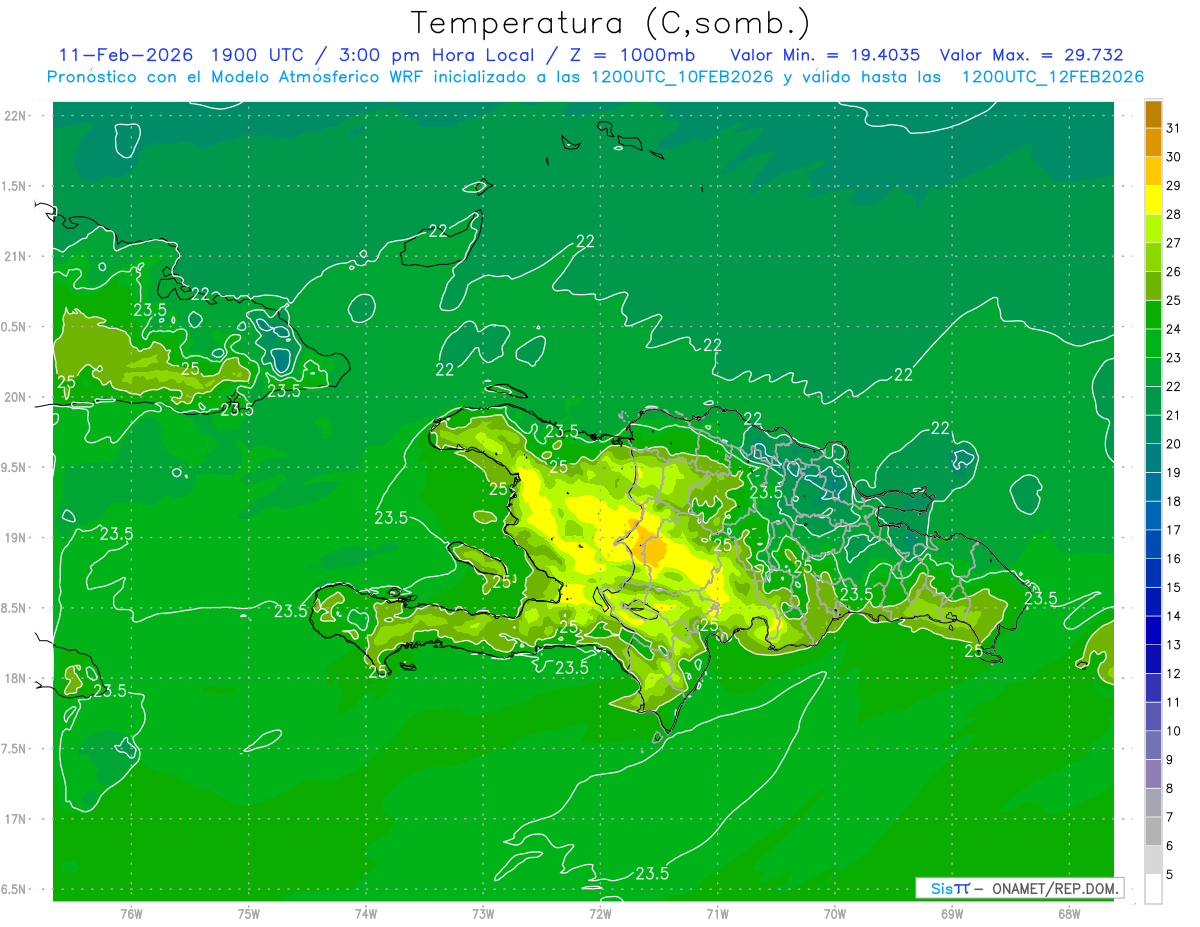The height and width of the screenshot is (927, 1200).
Task: Select the 'Valor Min. = 19.4035' readout
Action: coord(825,54)
